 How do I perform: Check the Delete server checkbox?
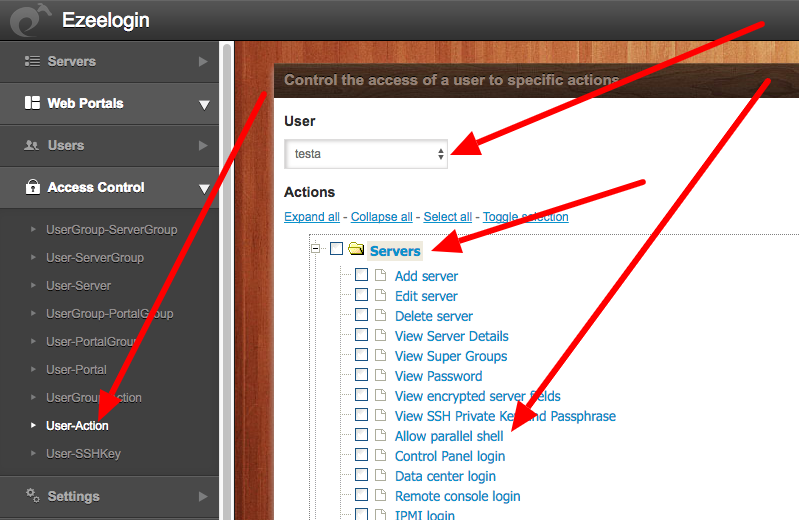(361, 315)
